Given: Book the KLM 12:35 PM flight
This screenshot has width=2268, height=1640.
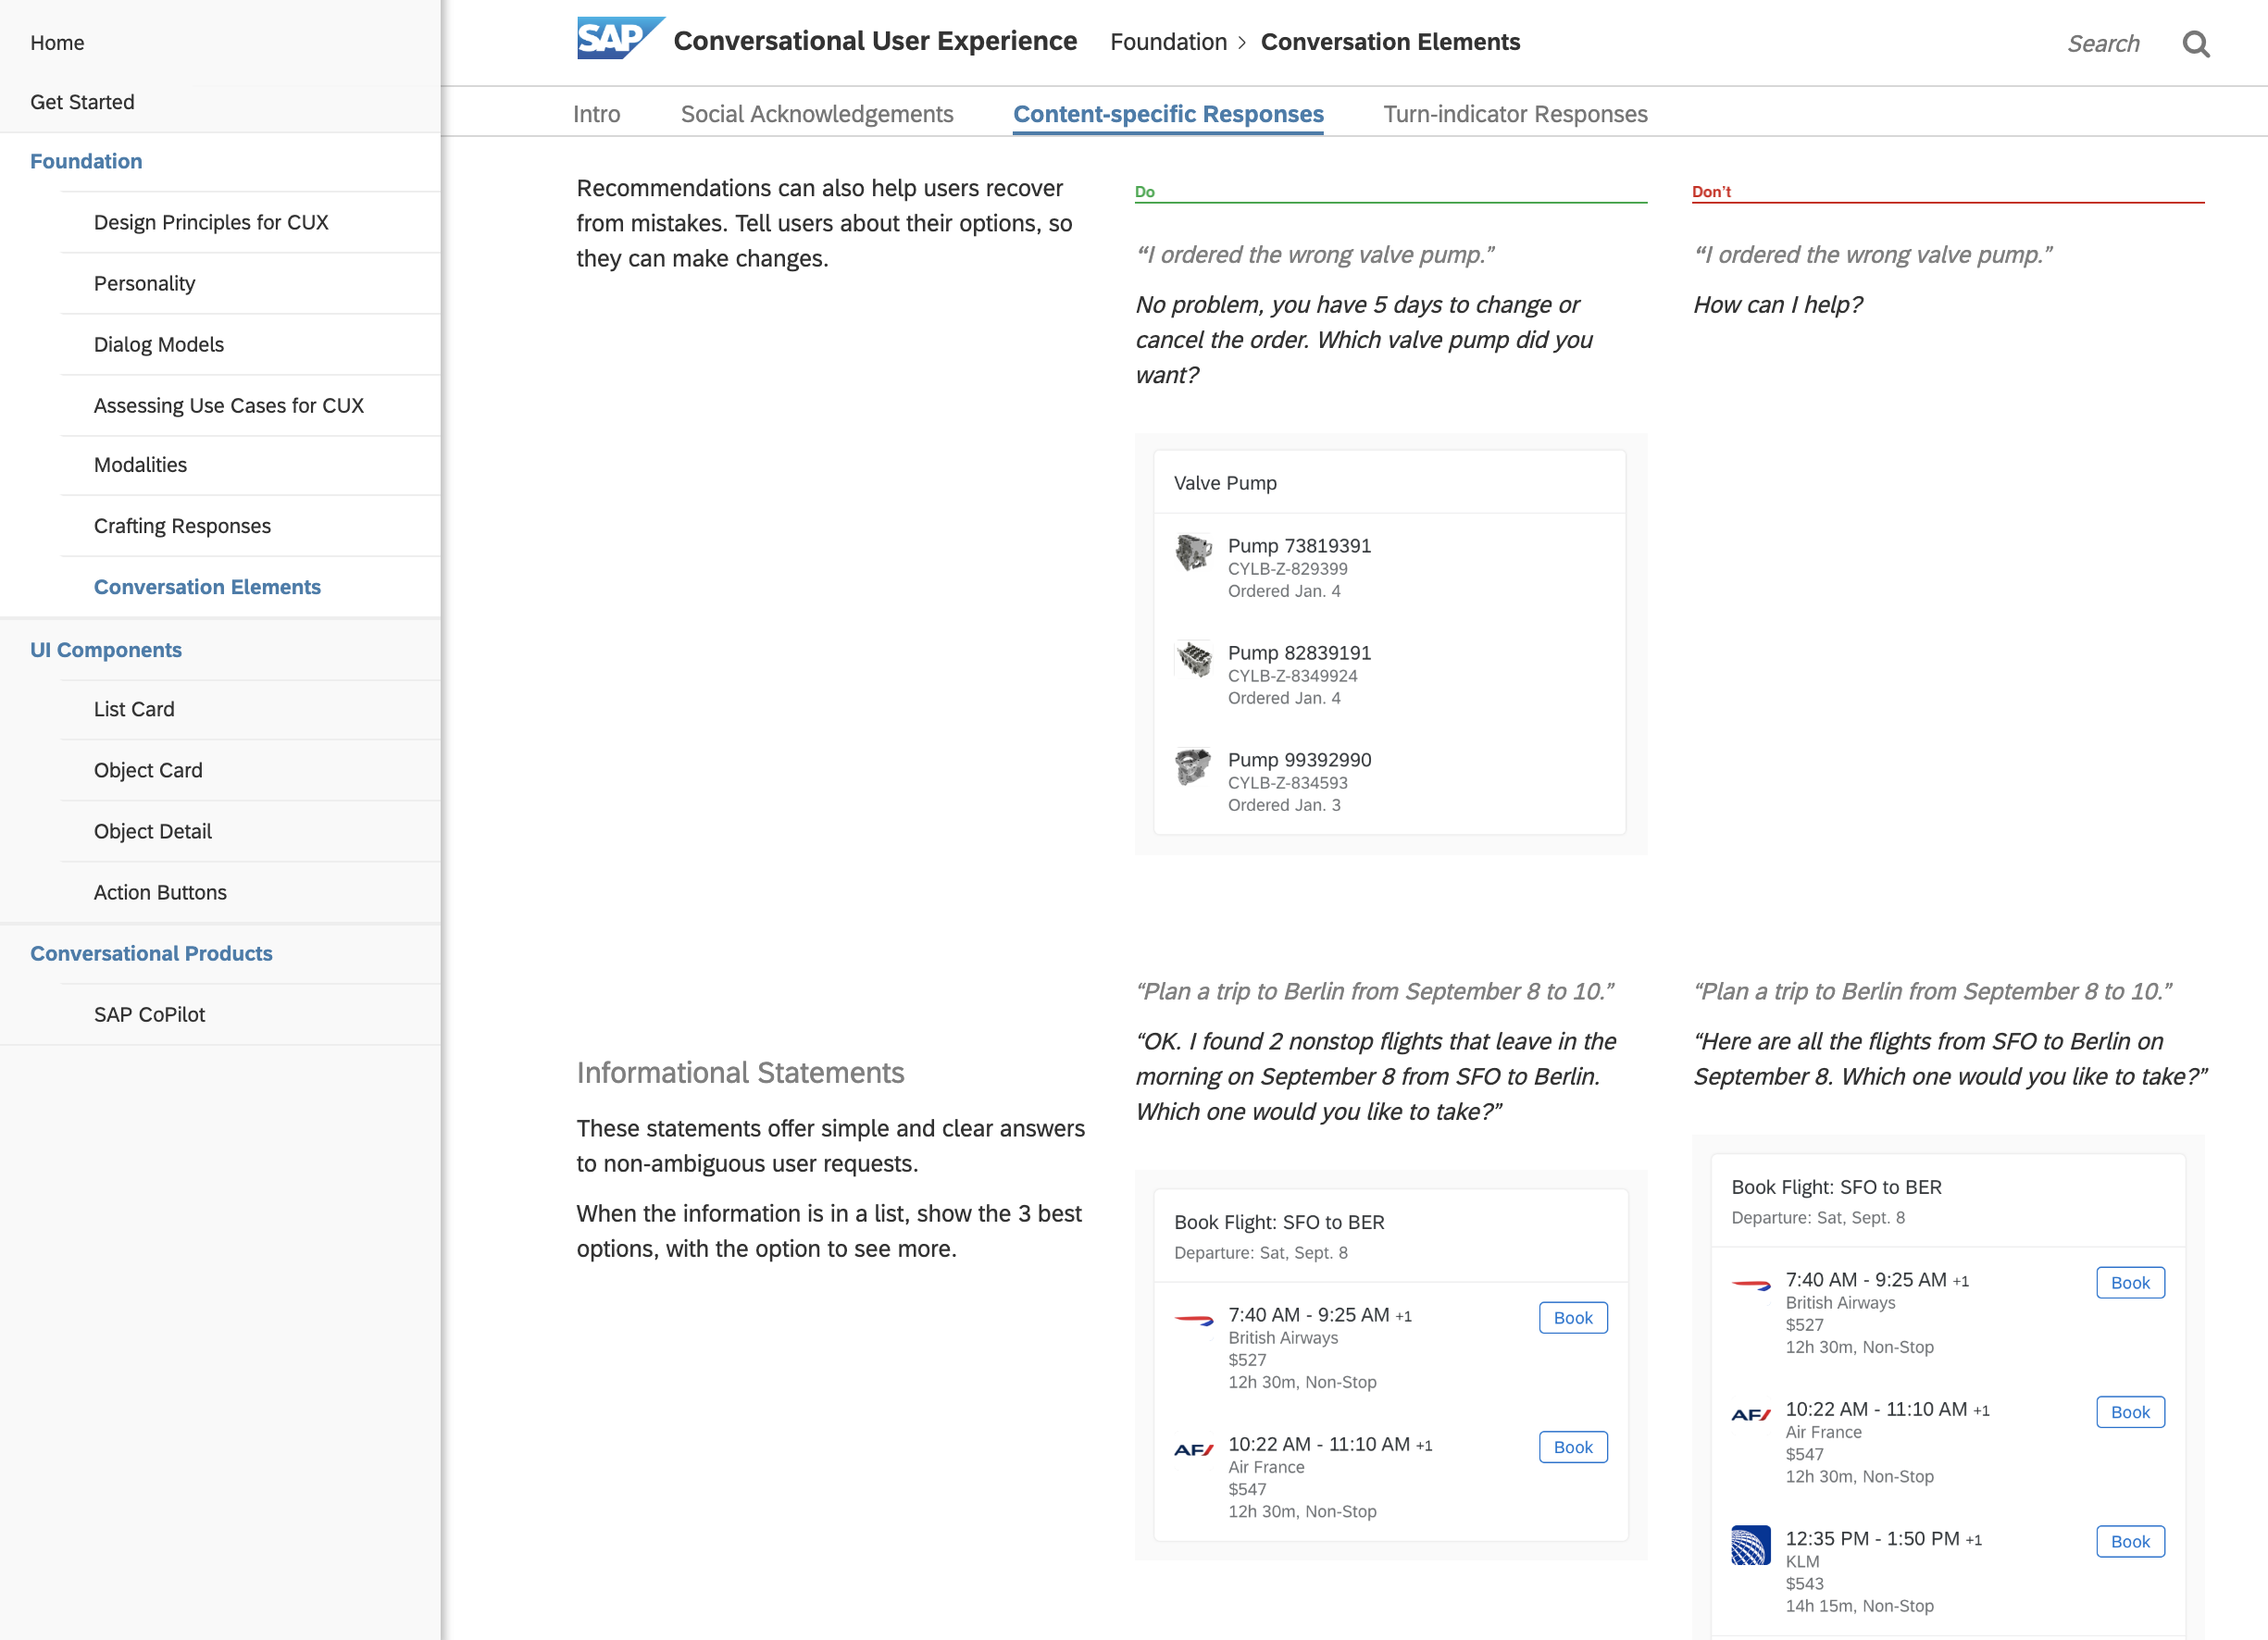Looking at the screenshot, I should coord(2129,1541).
